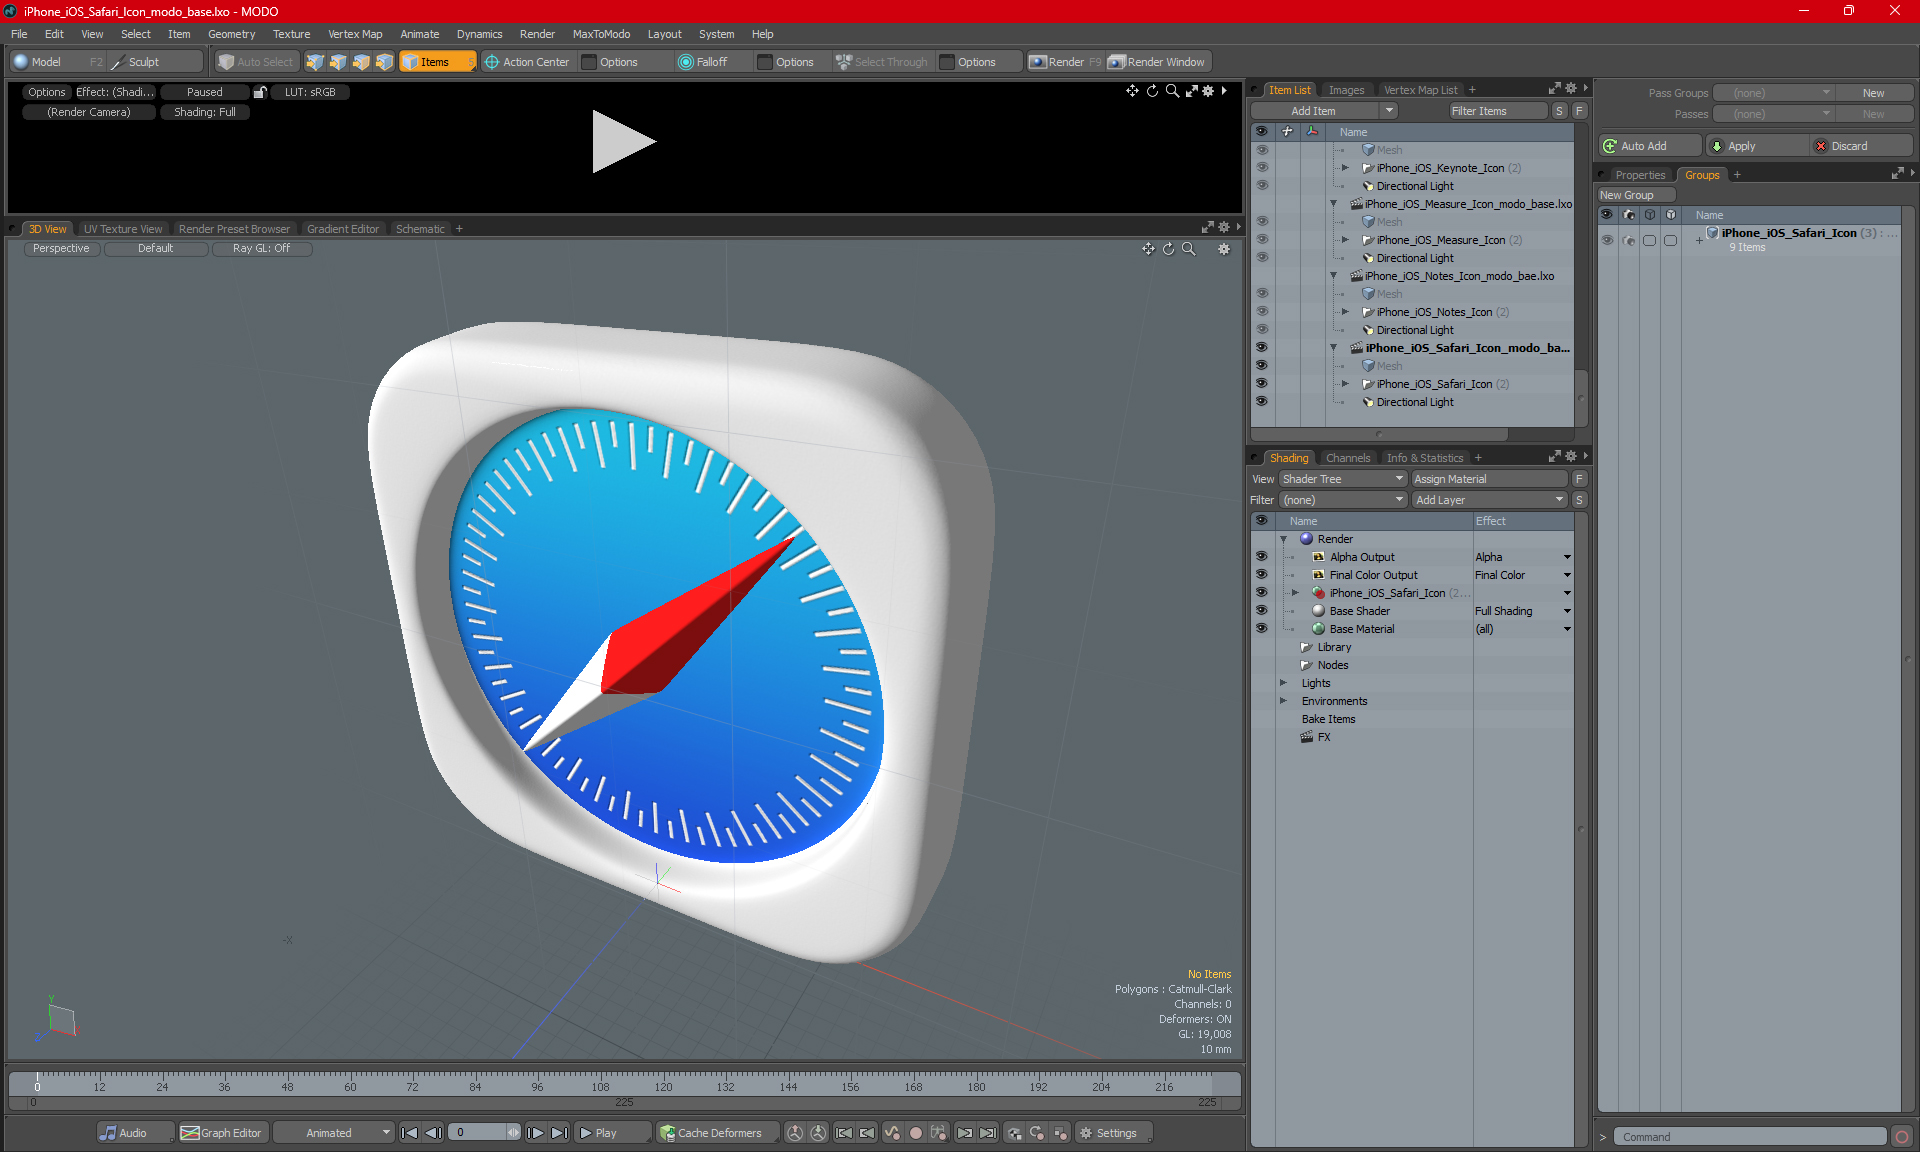Image resolution: width=1920 pixels, height=1152 pixels.
Task: Collapse the Render node in Shader Tree
Action: pos(1284,539)
